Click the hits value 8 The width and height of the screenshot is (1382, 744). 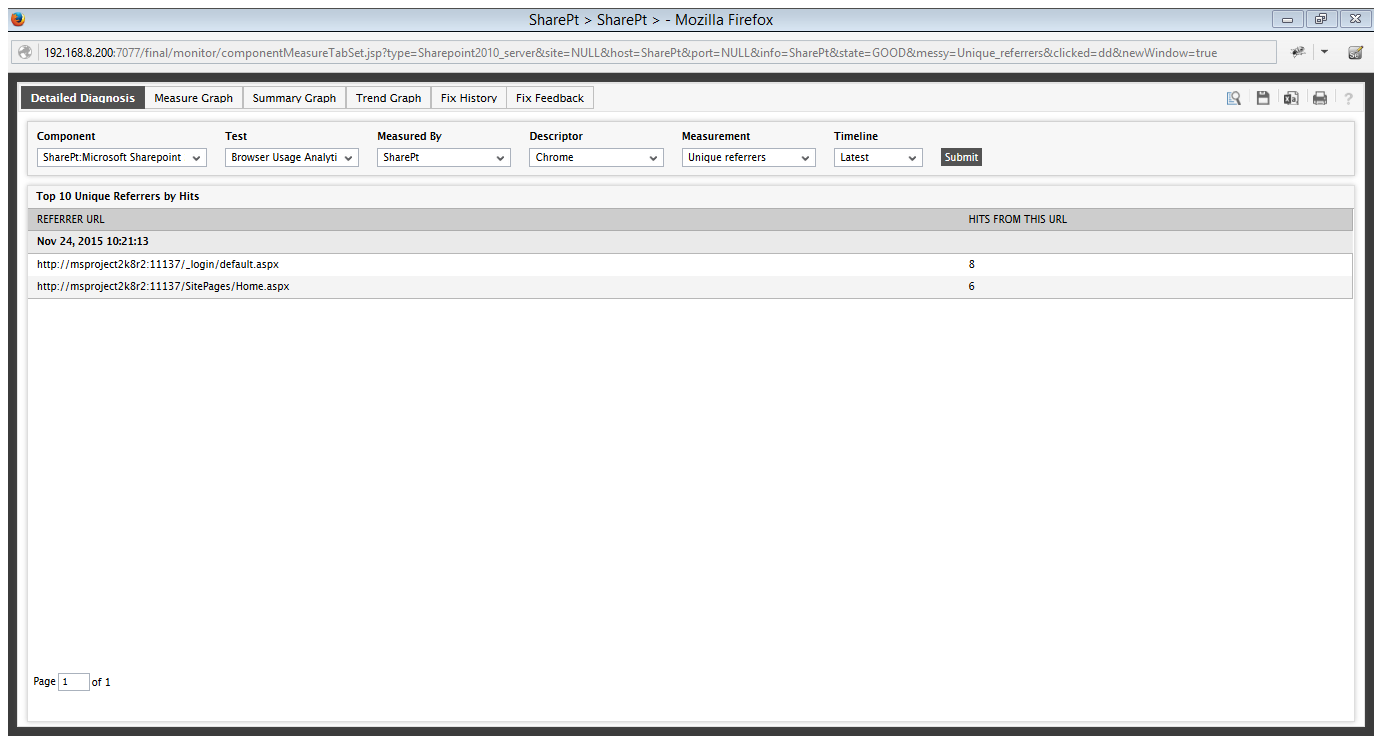click(x=972, y=264)
